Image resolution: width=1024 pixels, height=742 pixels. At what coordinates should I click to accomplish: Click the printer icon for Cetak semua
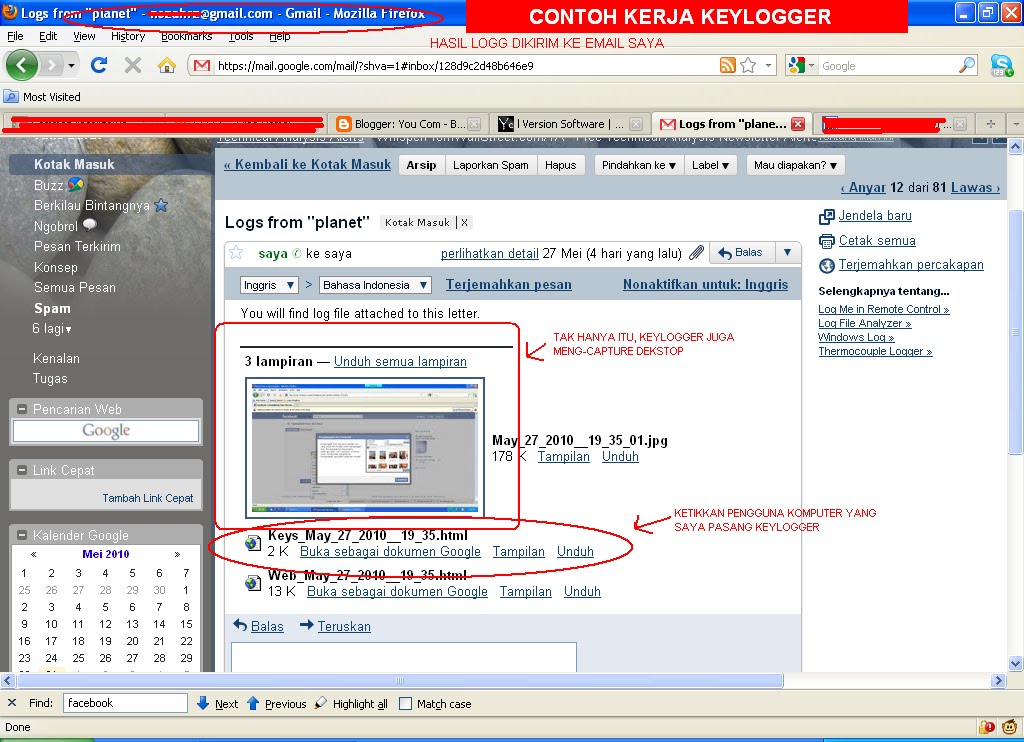click(827, 241)
